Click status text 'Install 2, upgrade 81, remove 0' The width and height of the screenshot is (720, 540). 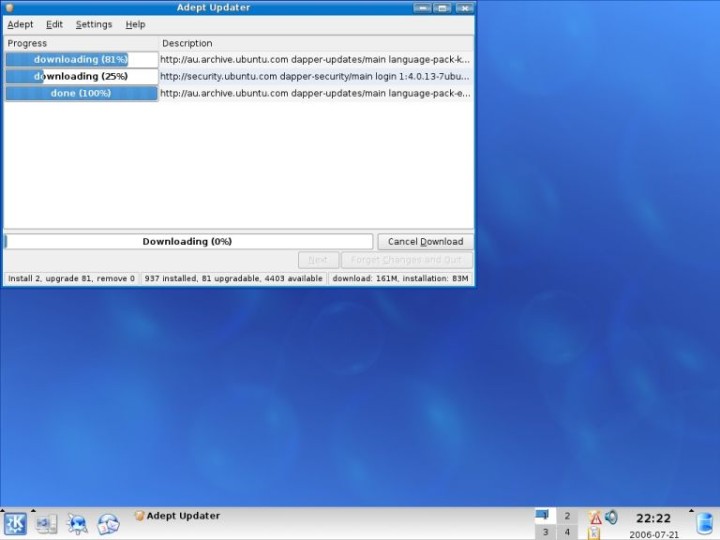[x=71, y=278]
